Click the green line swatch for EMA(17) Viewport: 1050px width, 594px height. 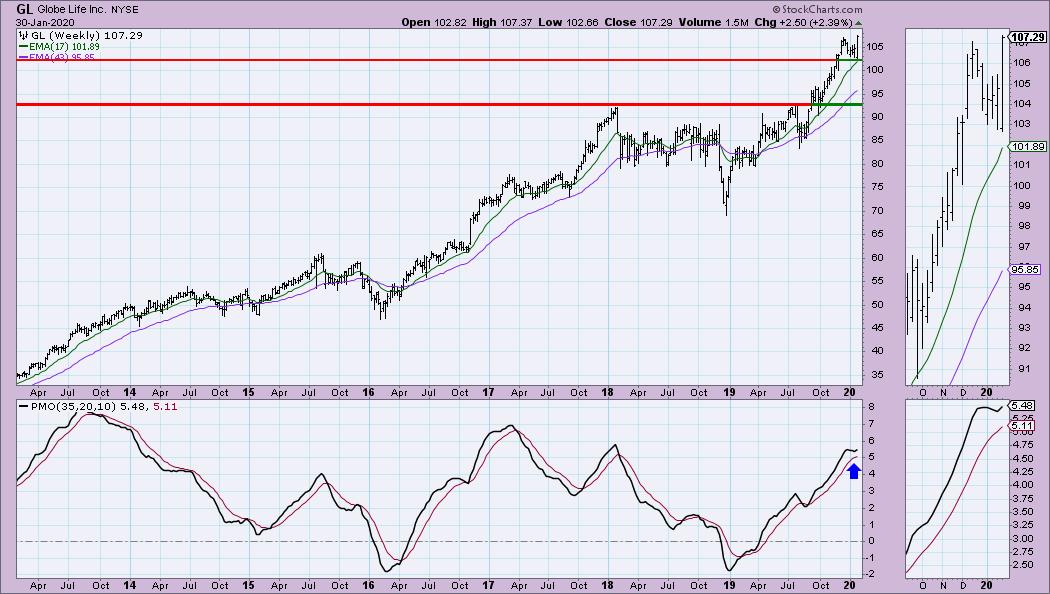[x=23, y=47]
